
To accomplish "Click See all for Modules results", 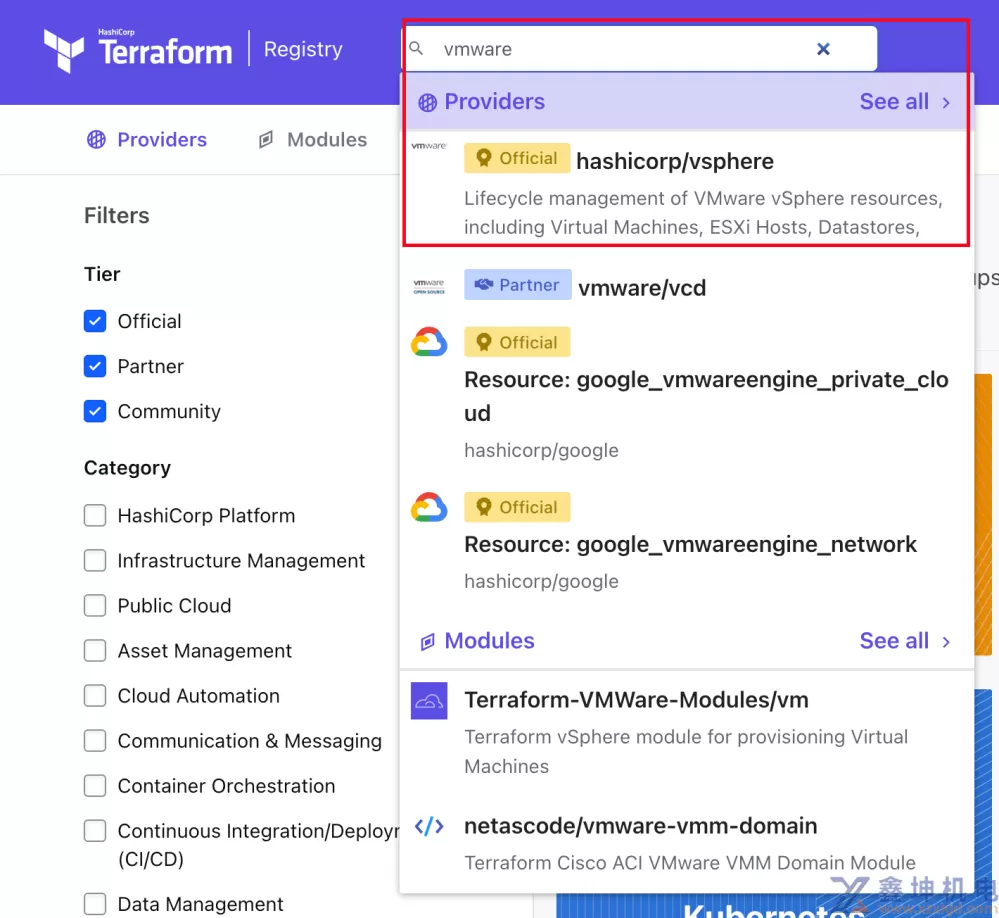I will (x=905, y=641).
